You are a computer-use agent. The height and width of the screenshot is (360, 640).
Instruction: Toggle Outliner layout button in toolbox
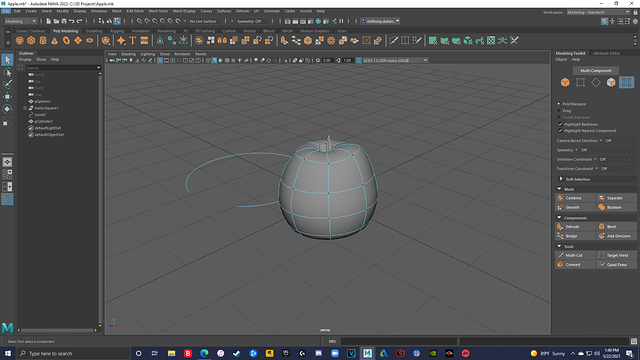pos(7,199)
